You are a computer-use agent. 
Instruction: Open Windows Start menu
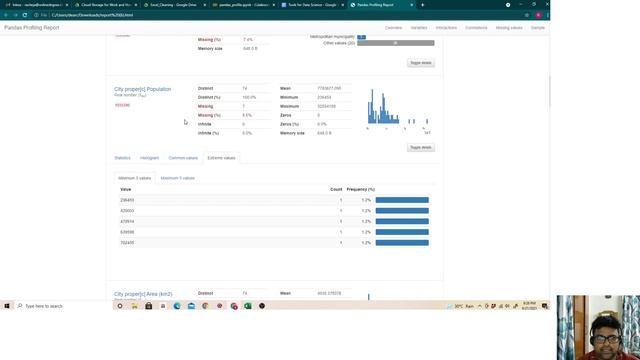pos(7,306)
